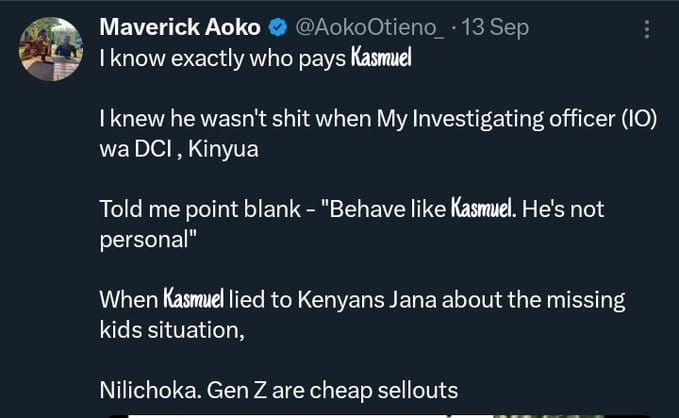
Task: Open the three-dot more options menu
Action: pyautogui.click(x=647, y=29)
